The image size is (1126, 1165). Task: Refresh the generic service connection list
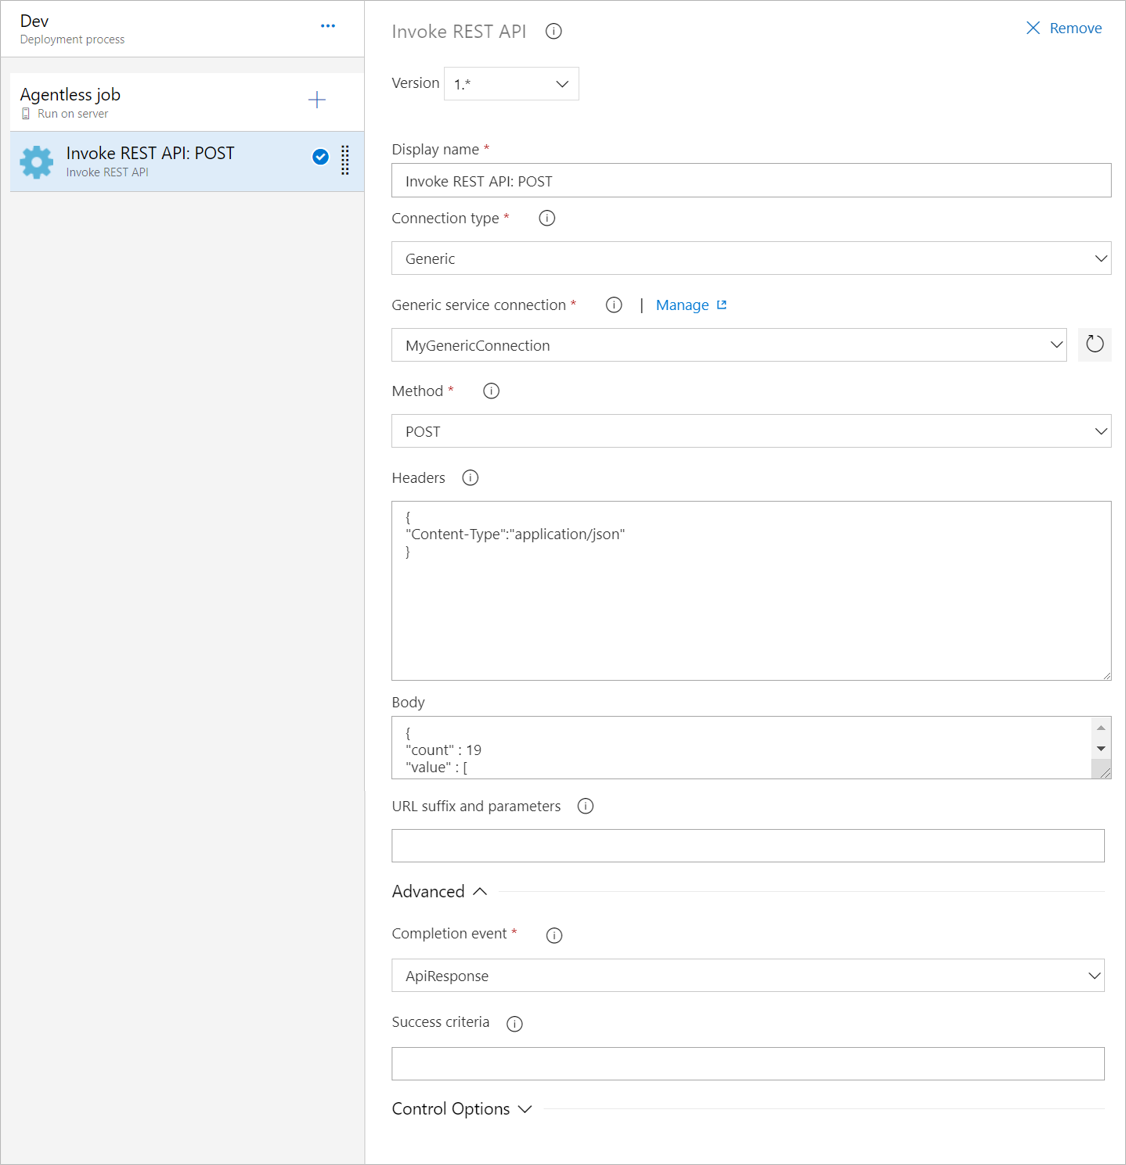pyautogui.click(x=1094, y=344)
